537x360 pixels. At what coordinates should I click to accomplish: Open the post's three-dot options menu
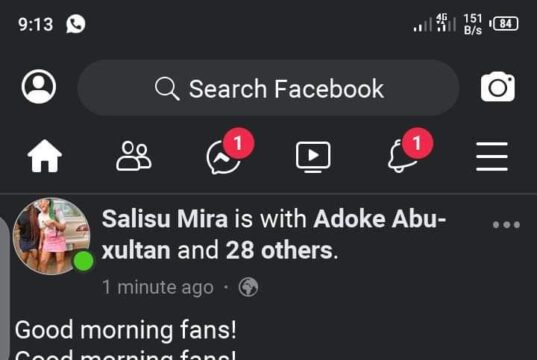click(x=506, y=225)
